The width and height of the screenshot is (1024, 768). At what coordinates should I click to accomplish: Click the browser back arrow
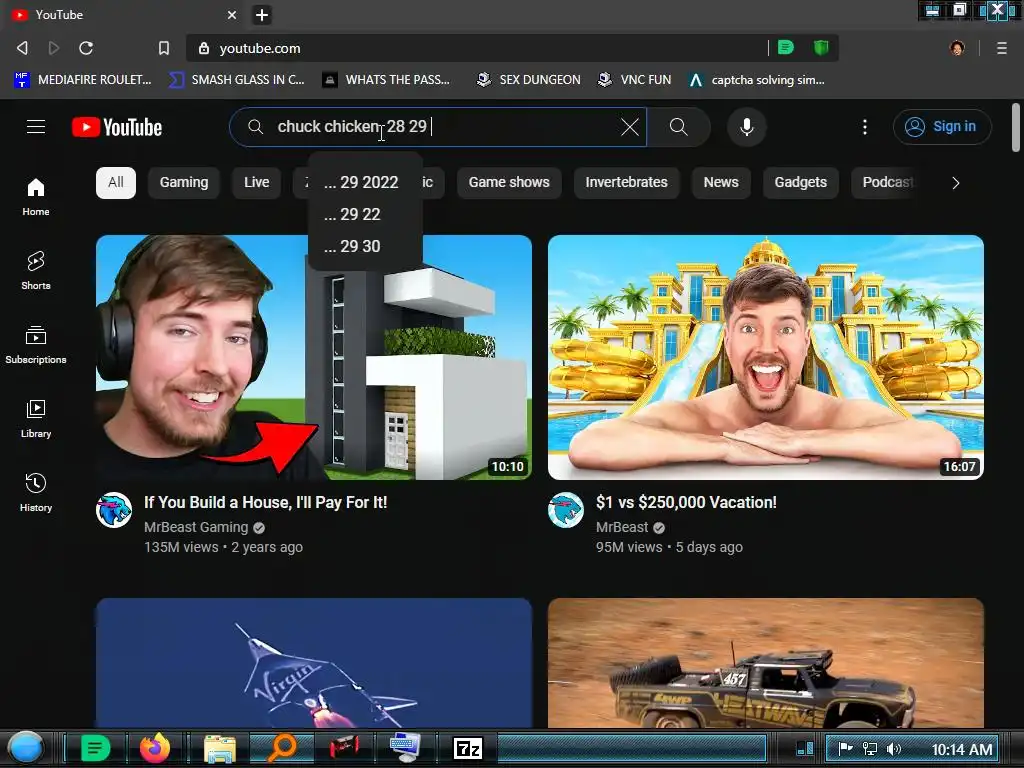(22, 48)
